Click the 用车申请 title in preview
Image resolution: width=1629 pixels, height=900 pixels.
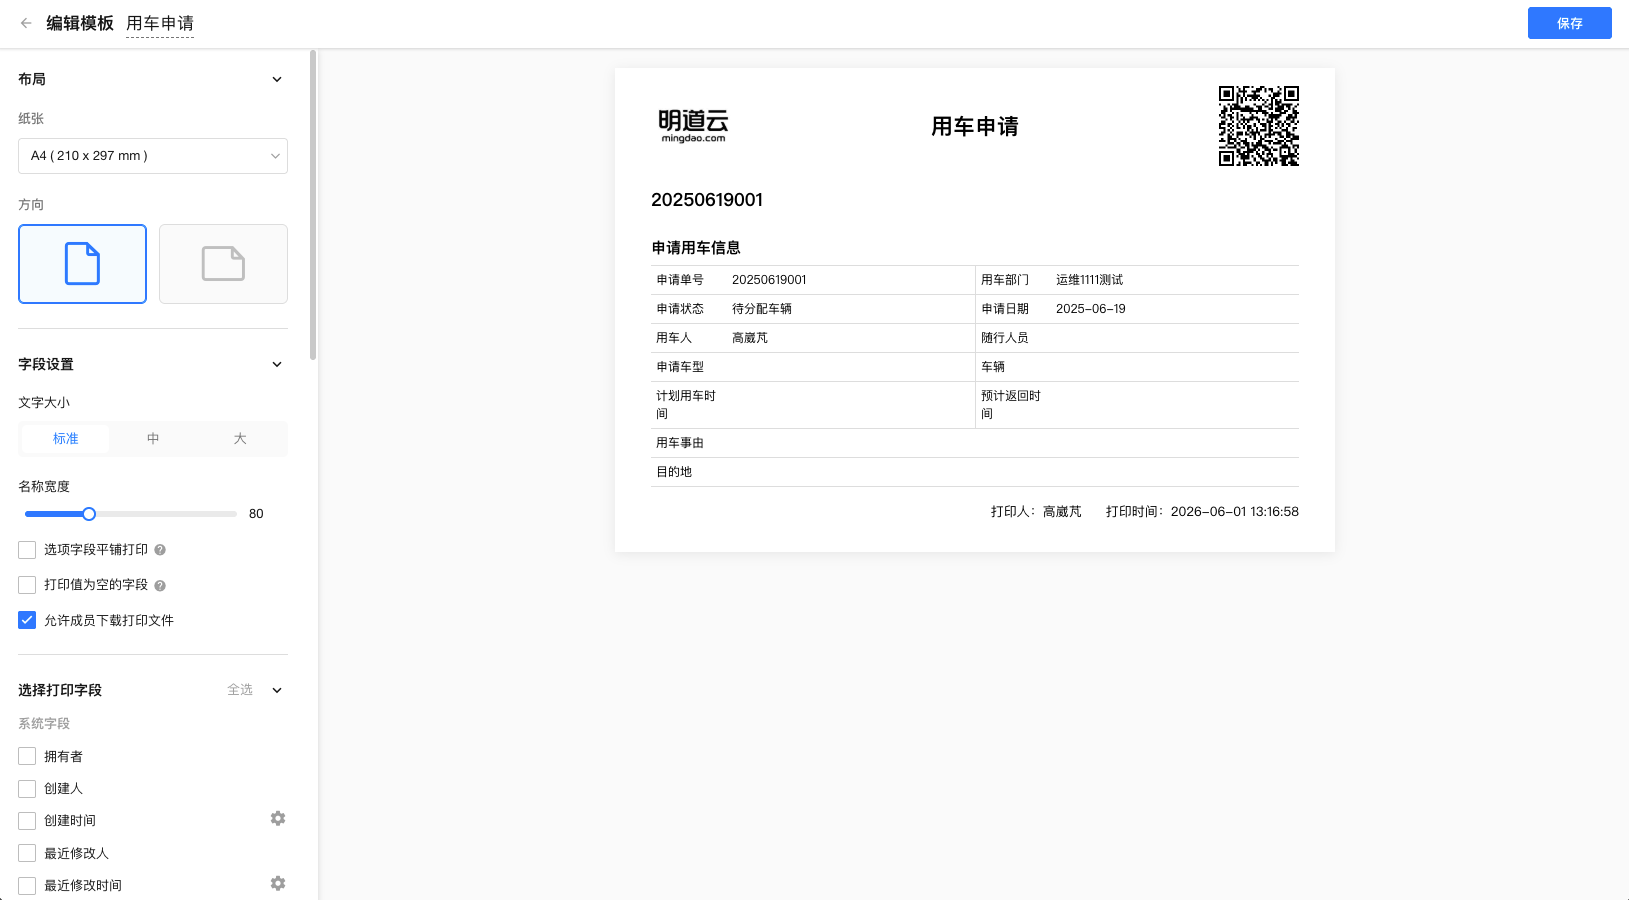click(x=975, y=127)
